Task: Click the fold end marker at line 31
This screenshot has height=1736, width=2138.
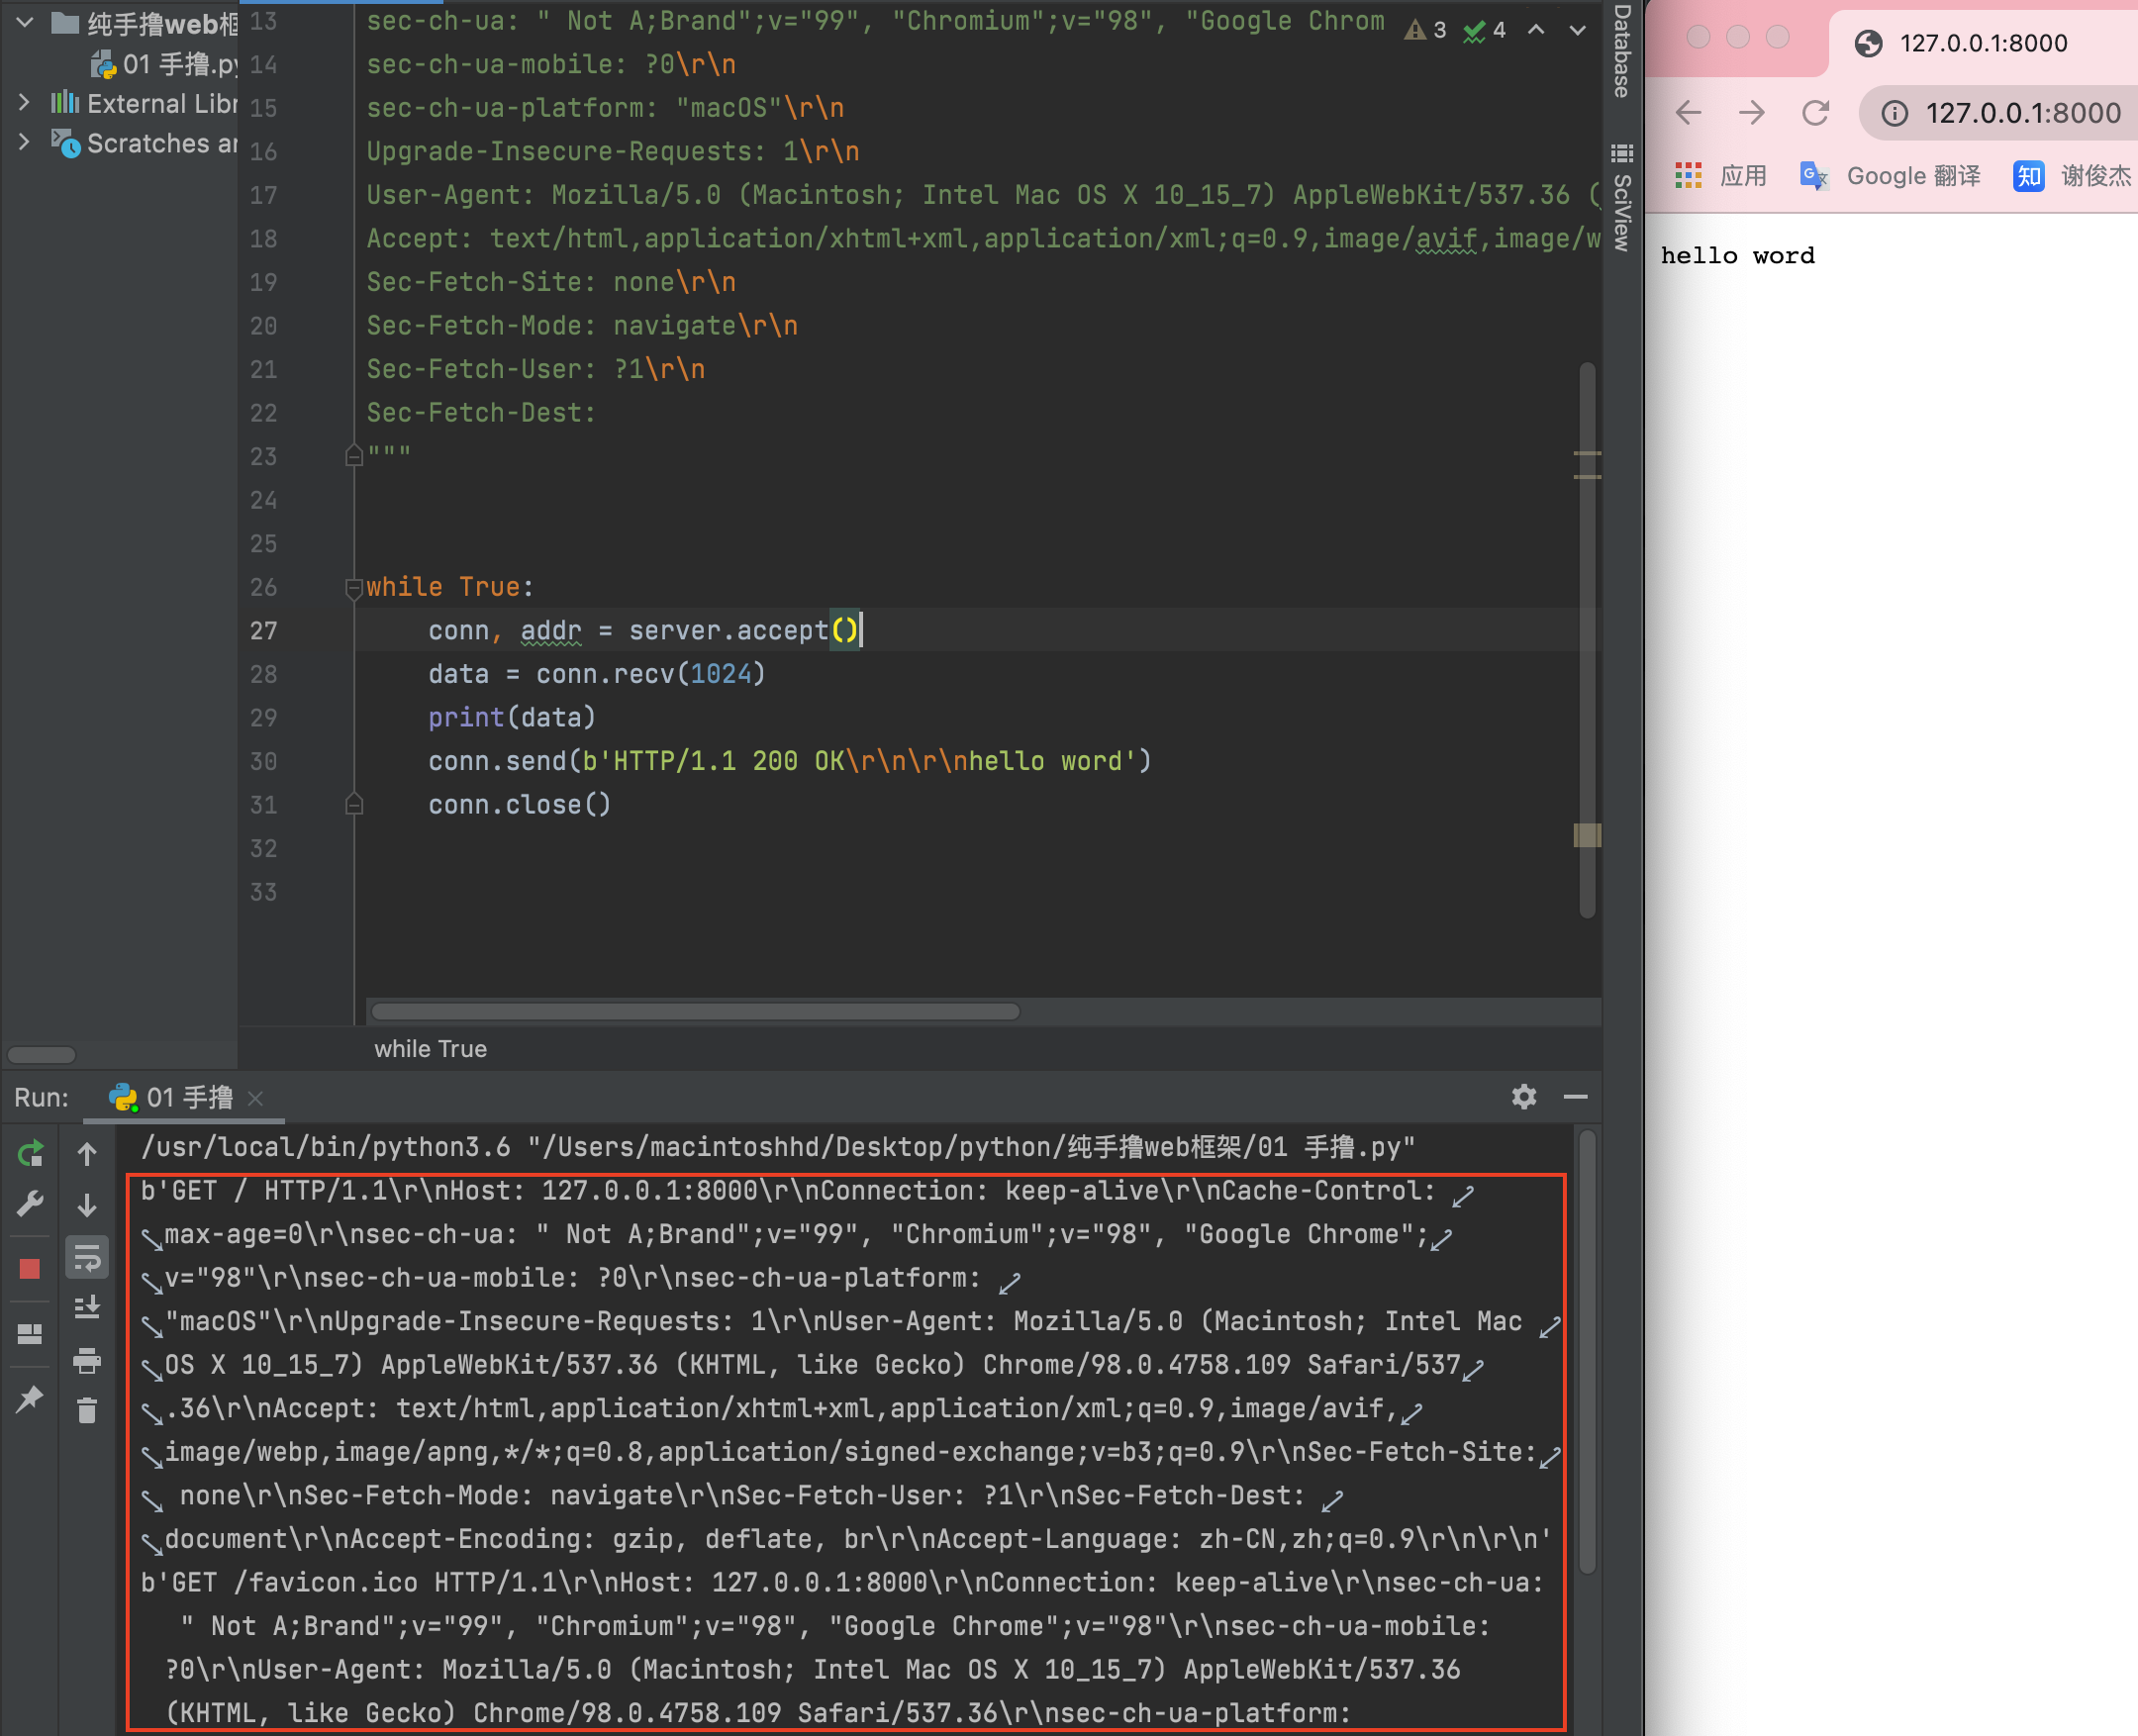Action: (x=353, y=804)
